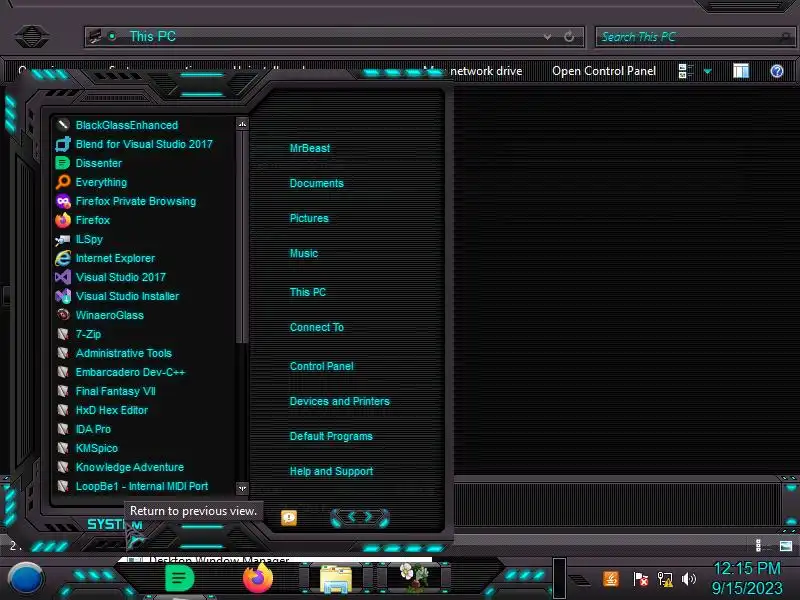
Task: Change the view layout icon
Action: click(x=686, y=71)
